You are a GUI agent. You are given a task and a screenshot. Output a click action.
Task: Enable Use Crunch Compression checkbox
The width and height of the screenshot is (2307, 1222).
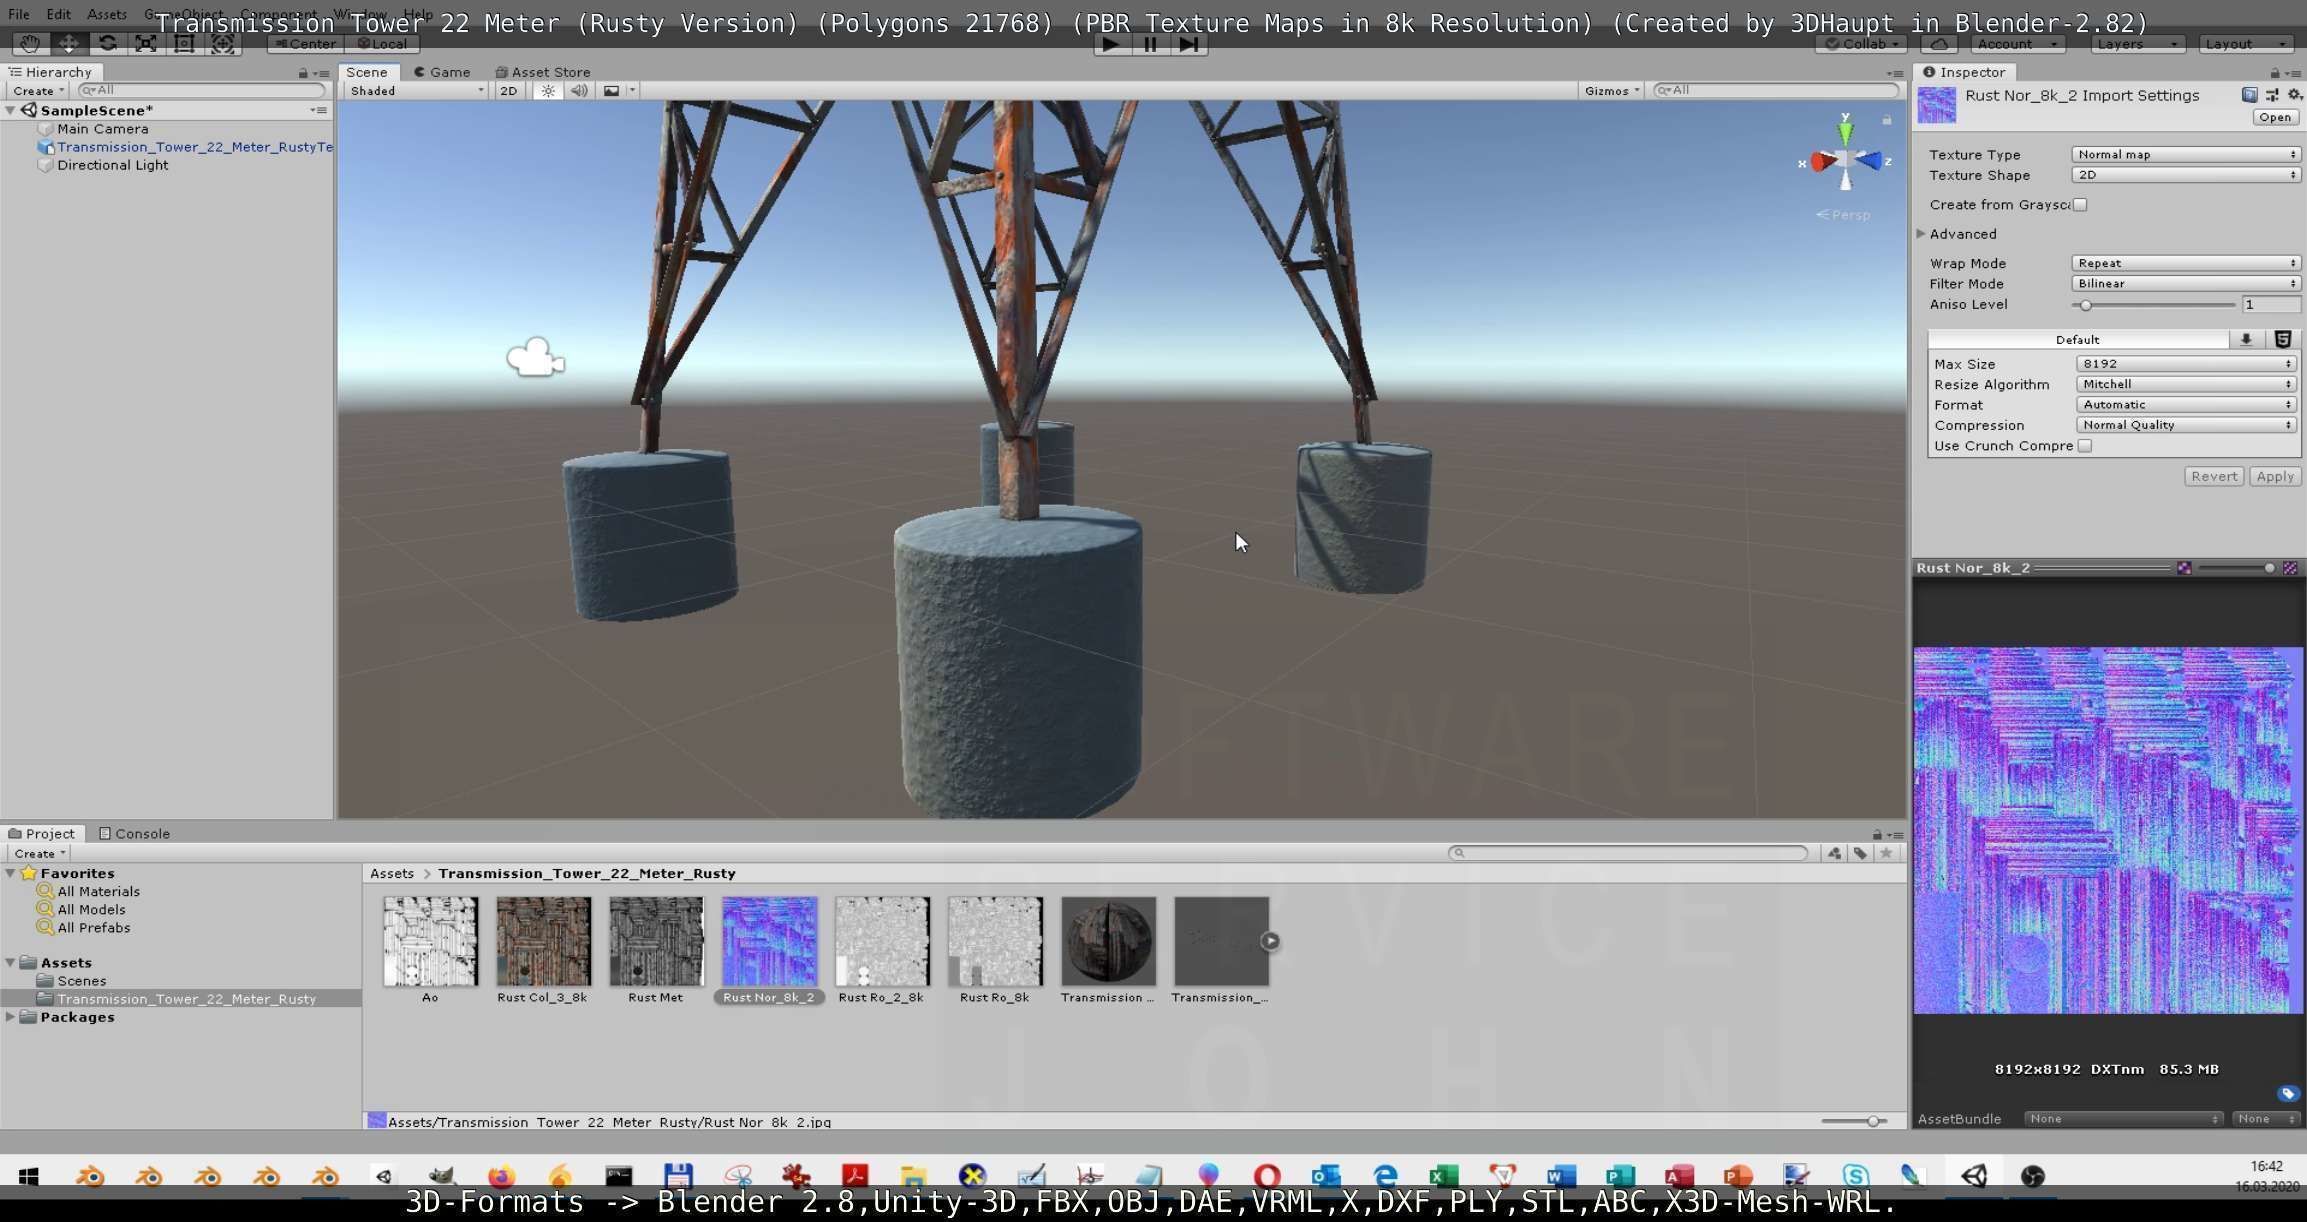point(2085,446)
